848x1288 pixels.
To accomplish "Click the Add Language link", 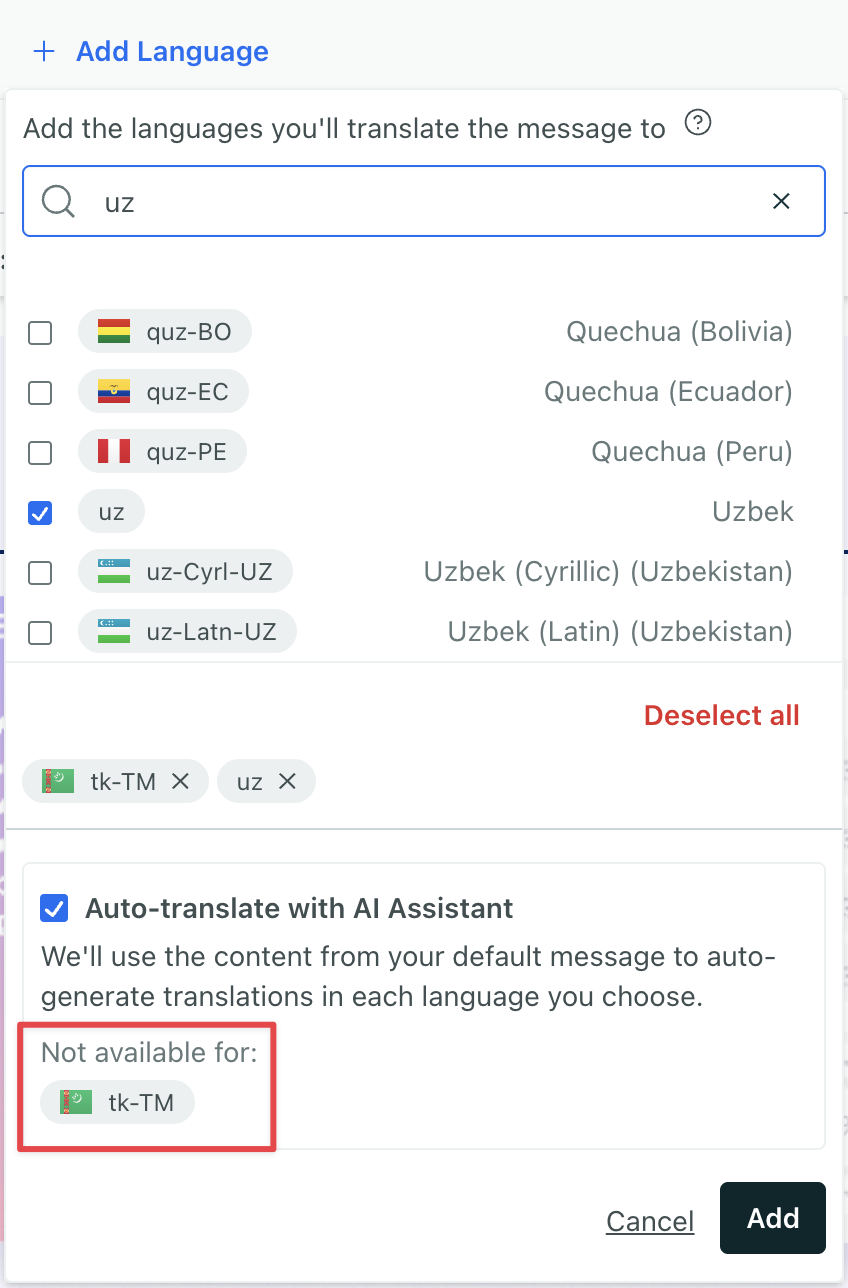I will pyautogui.click(x=172, y=52).
